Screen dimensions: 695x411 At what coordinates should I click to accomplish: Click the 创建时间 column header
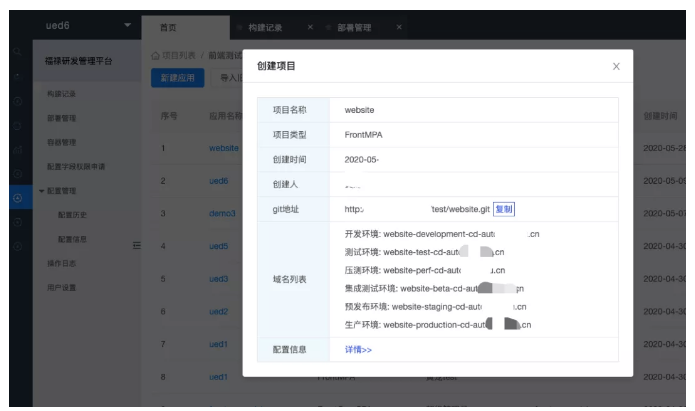click(x=660, y=116)
